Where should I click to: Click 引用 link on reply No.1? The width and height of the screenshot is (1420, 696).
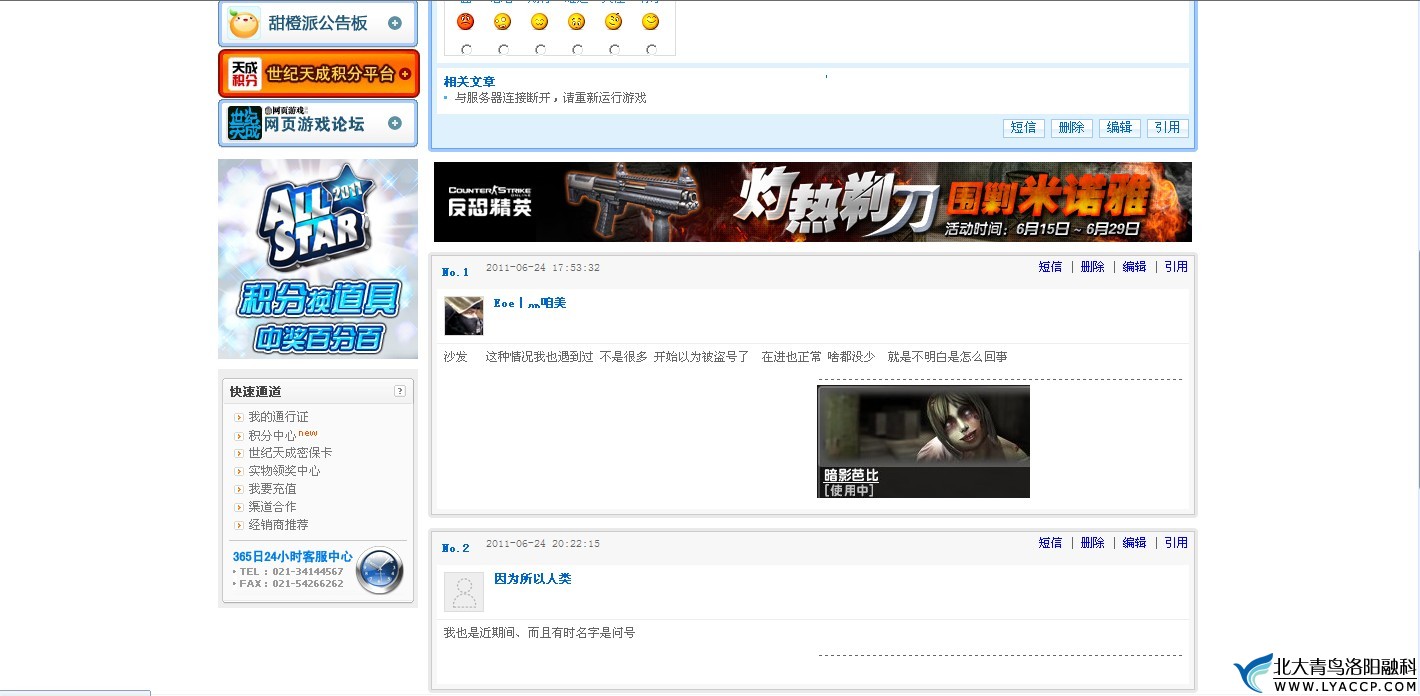click(1176, 267)
